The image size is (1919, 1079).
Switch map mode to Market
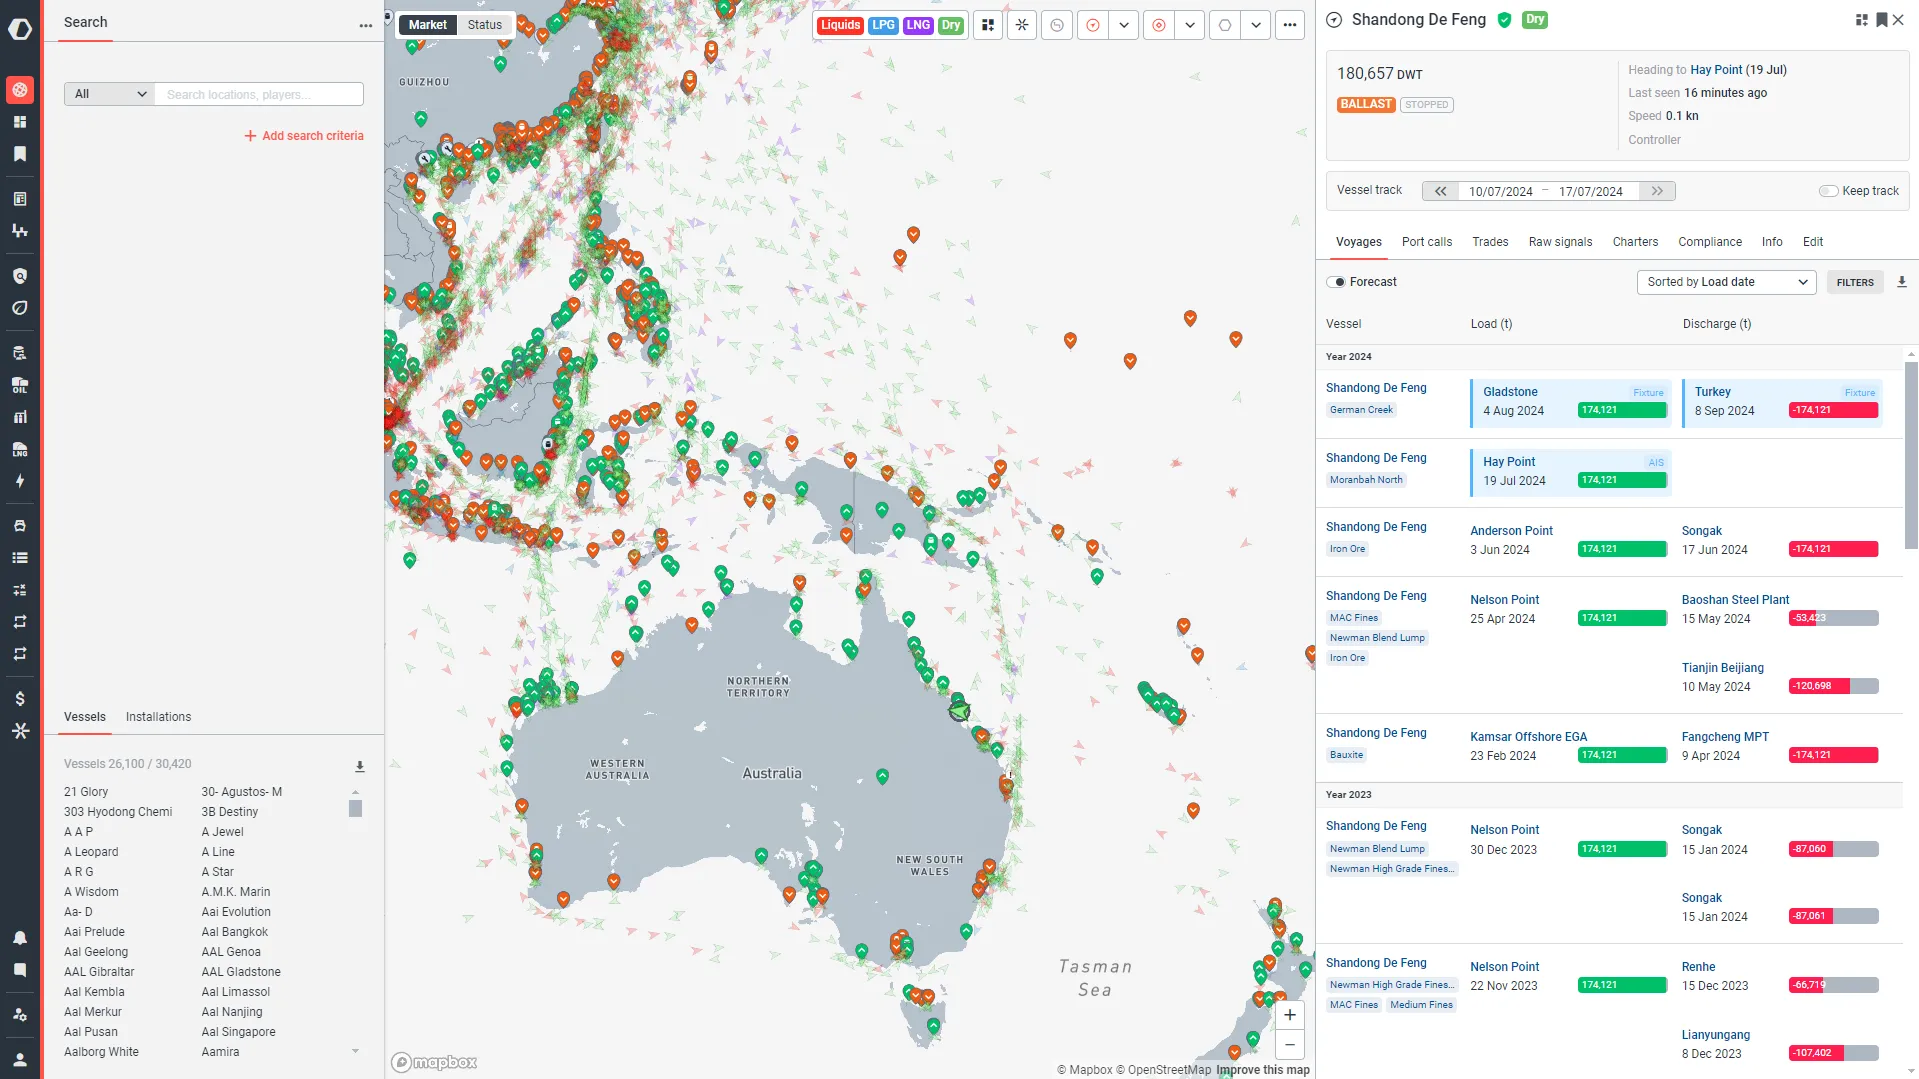click(x=428, y=25)
